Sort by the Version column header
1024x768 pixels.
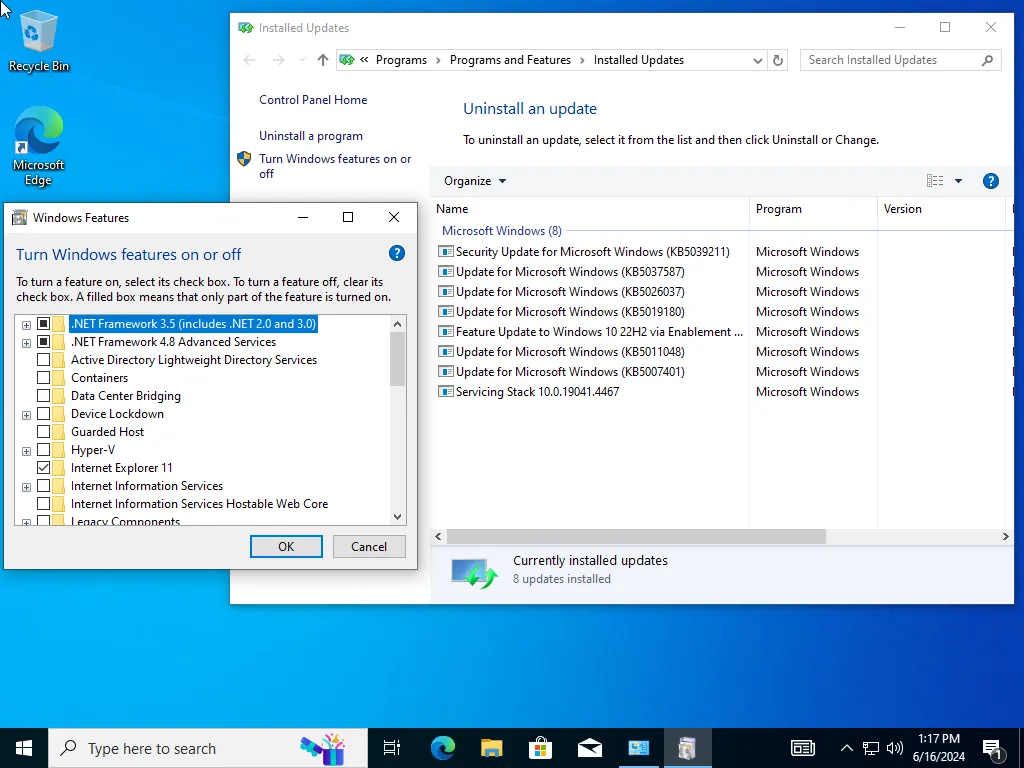tap(941, 209)
